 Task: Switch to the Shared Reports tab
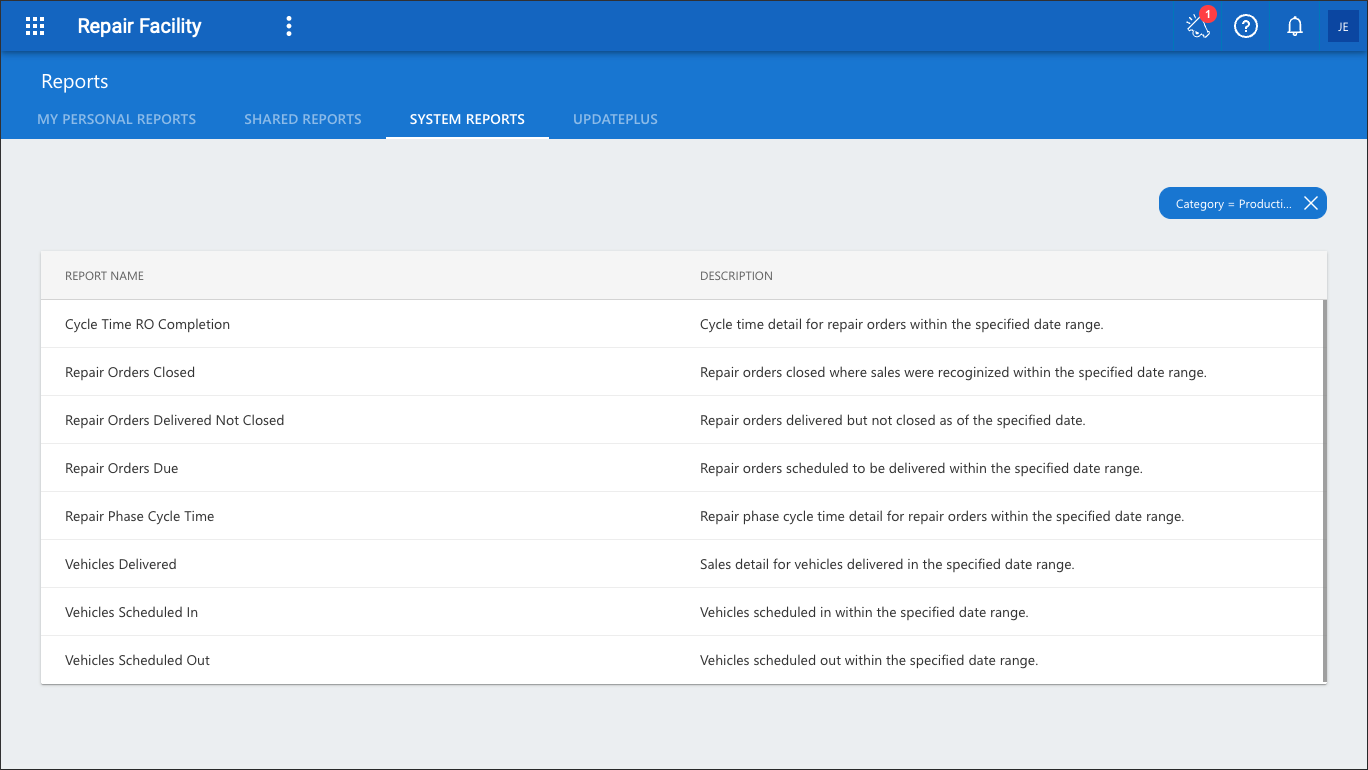tap(303, 119)
